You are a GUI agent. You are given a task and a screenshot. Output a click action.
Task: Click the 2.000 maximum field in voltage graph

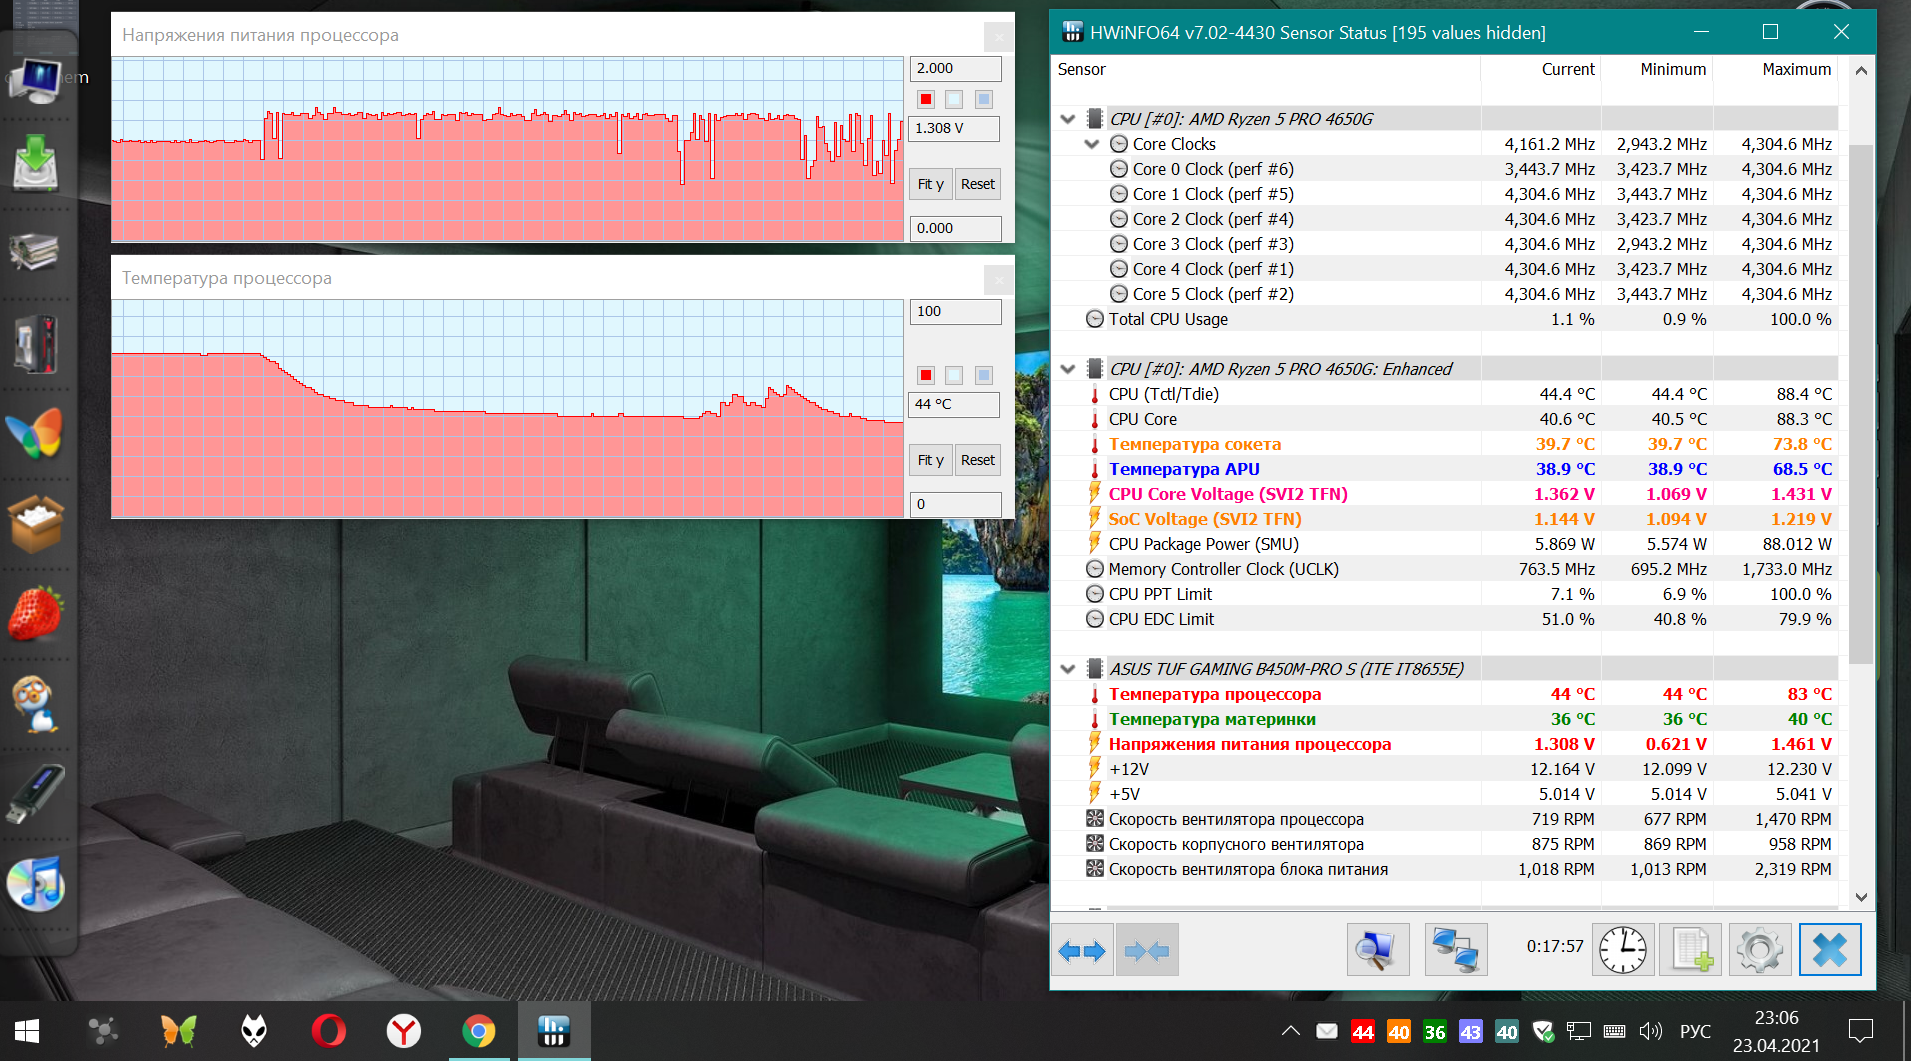click(956, 68)
